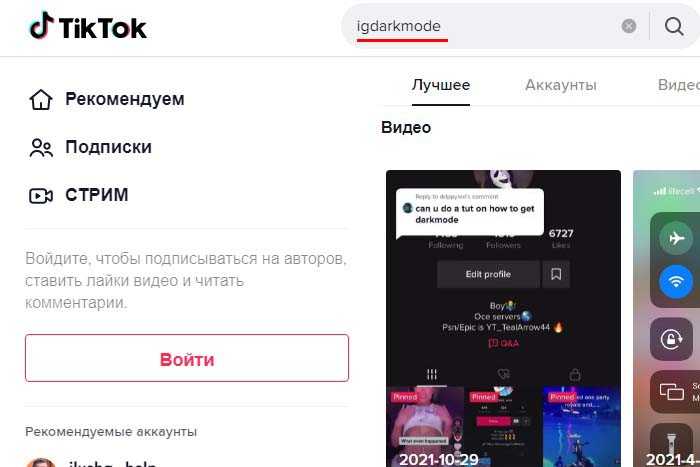This screenshot has height=467, width=700.
Task: Click the bookmark icon beside Edit profile
Action: pyautogui.click(x=556, y=274)
